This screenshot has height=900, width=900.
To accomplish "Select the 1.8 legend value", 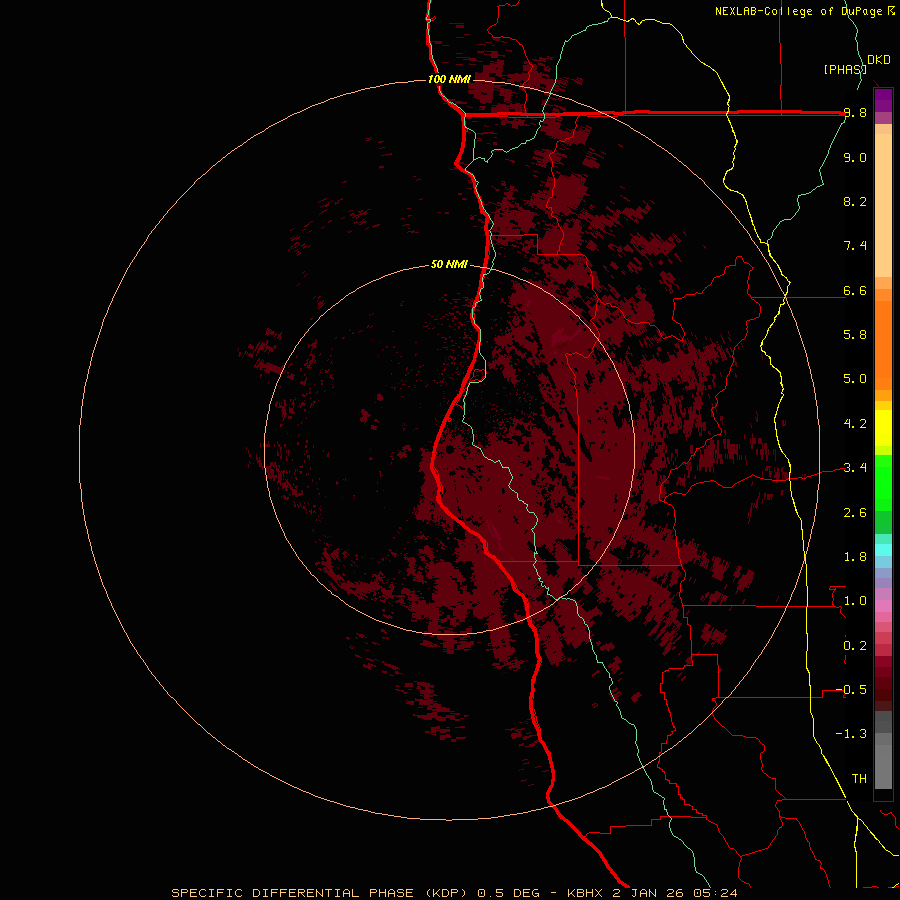I will point(855,557).
